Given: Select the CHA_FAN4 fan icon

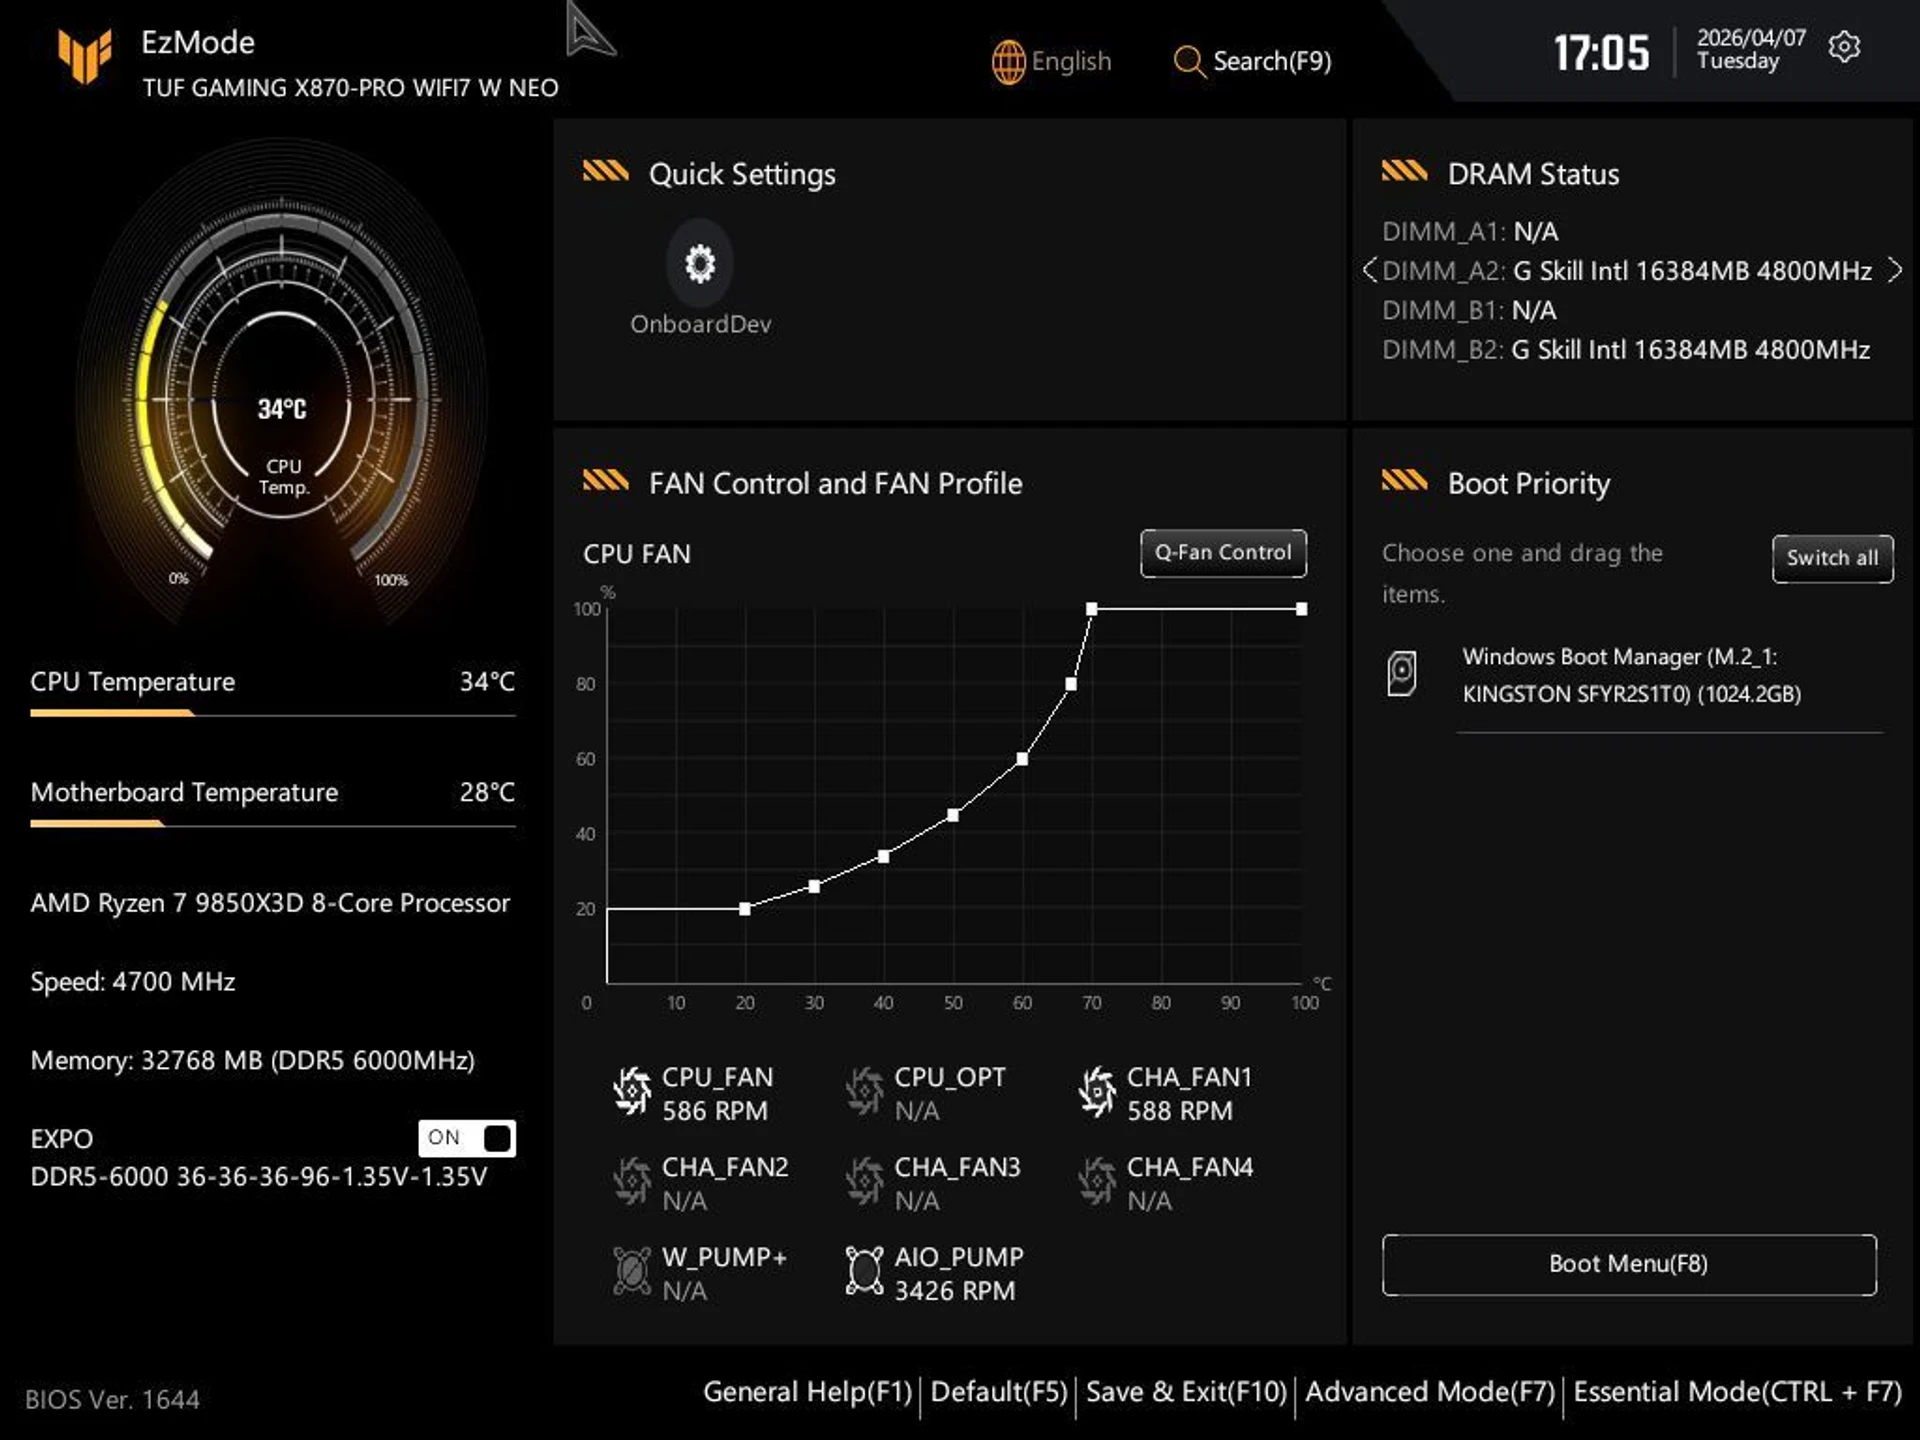Looking at the screenshot, I should [x=1097, y=1182].
